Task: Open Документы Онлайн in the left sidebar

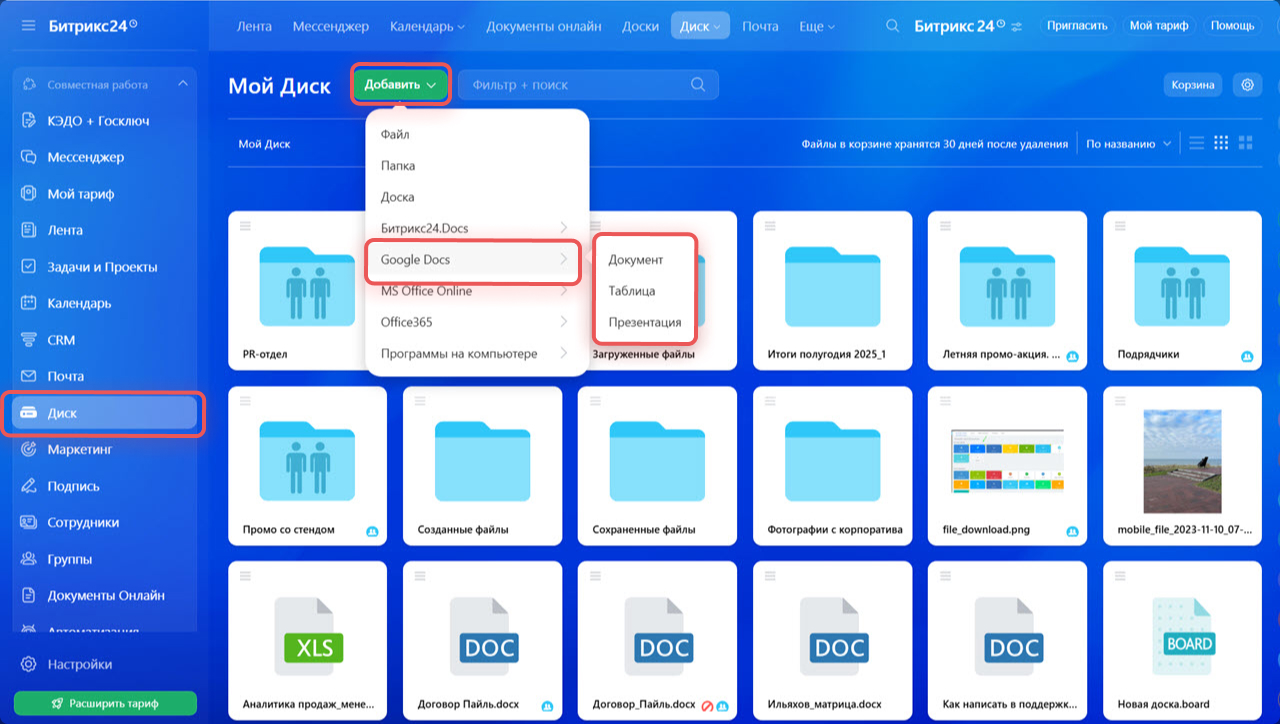Action: [x=104, y=595]
